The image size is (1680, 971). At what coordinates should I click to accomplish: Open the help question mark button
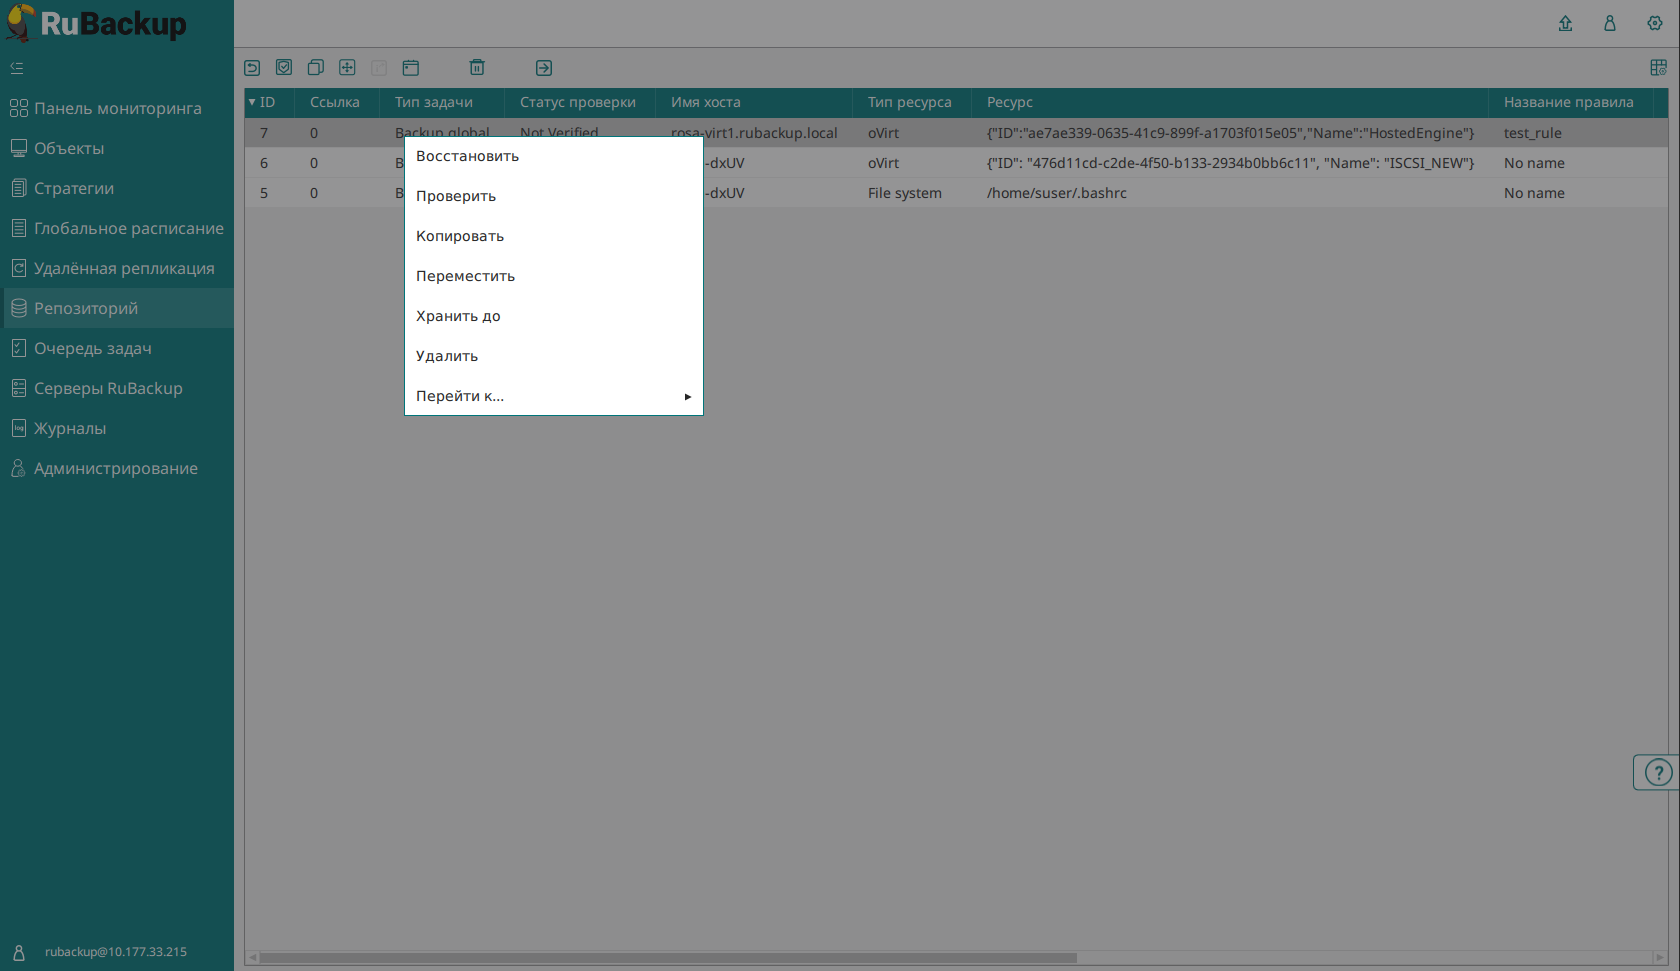[1658, 772]
